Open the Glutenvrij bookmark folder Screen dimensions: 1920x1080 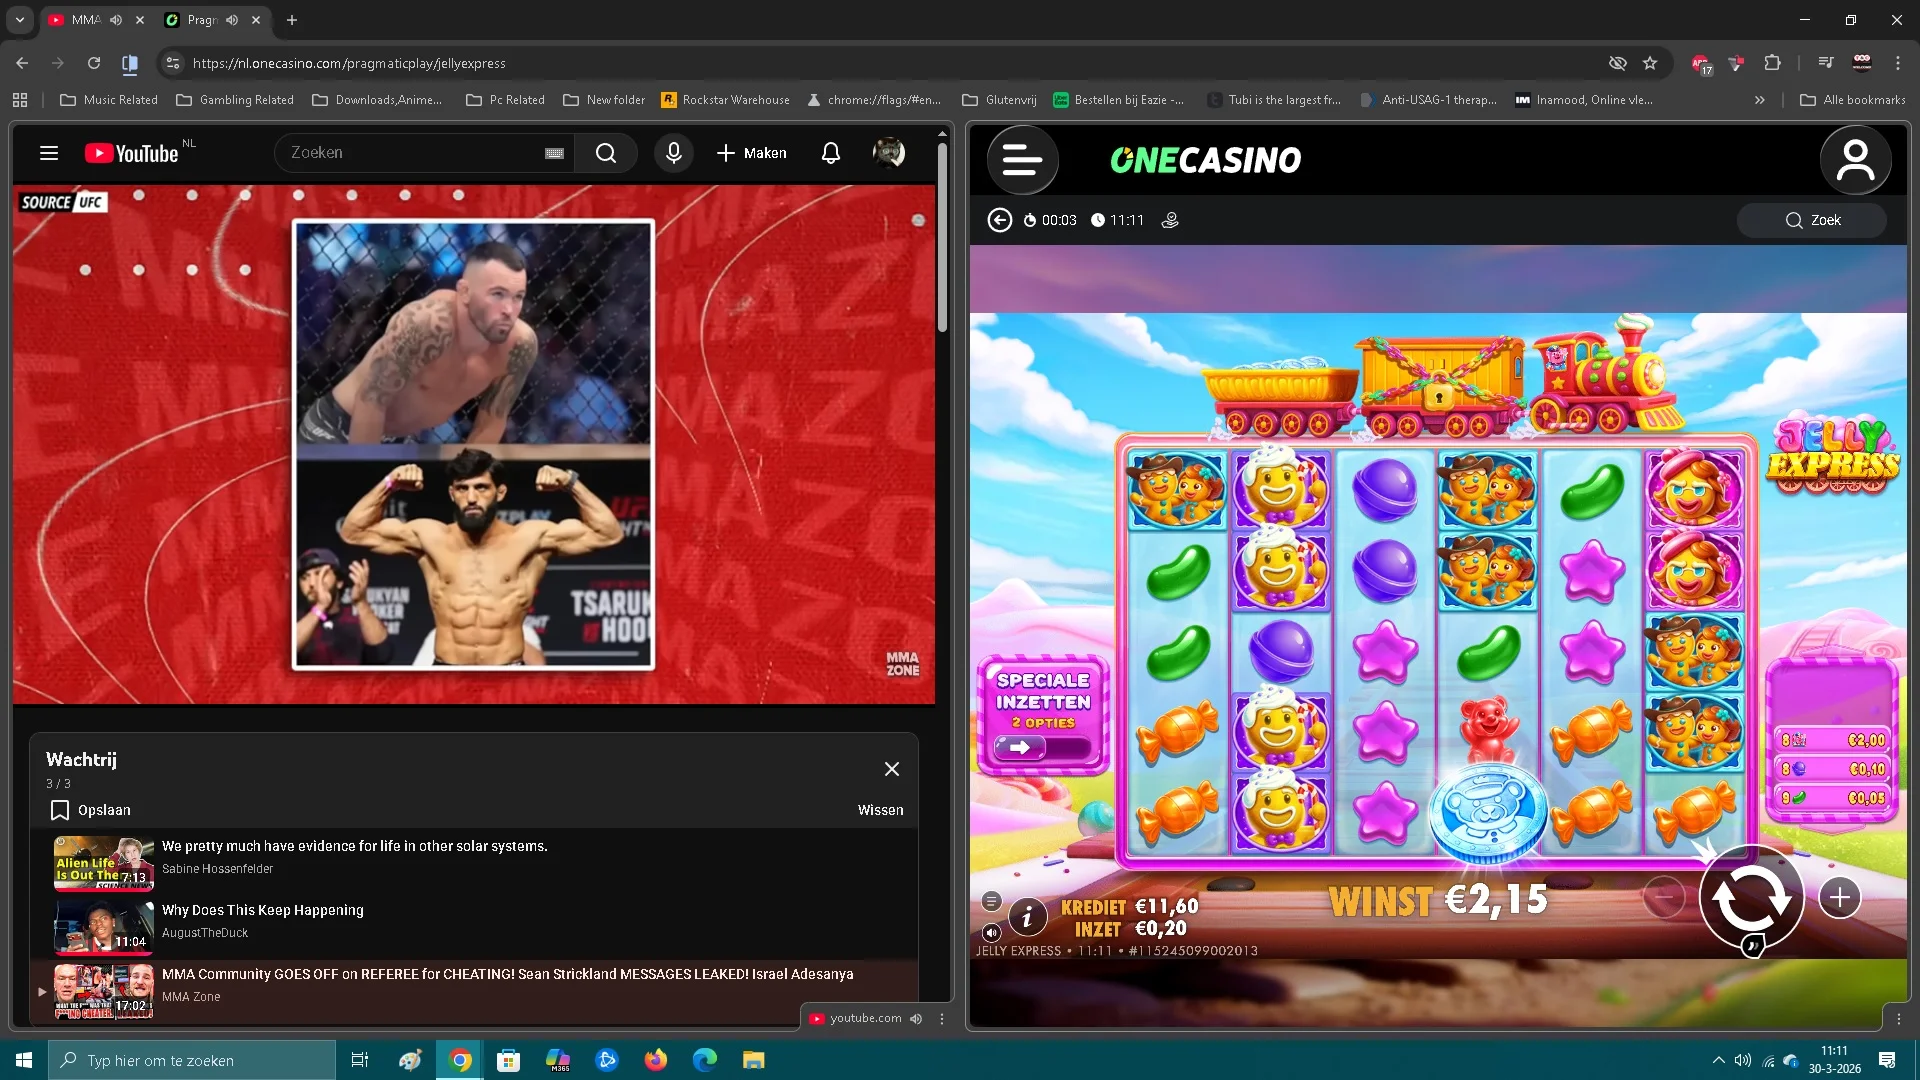pyautogui.click(x=999, y=100)
